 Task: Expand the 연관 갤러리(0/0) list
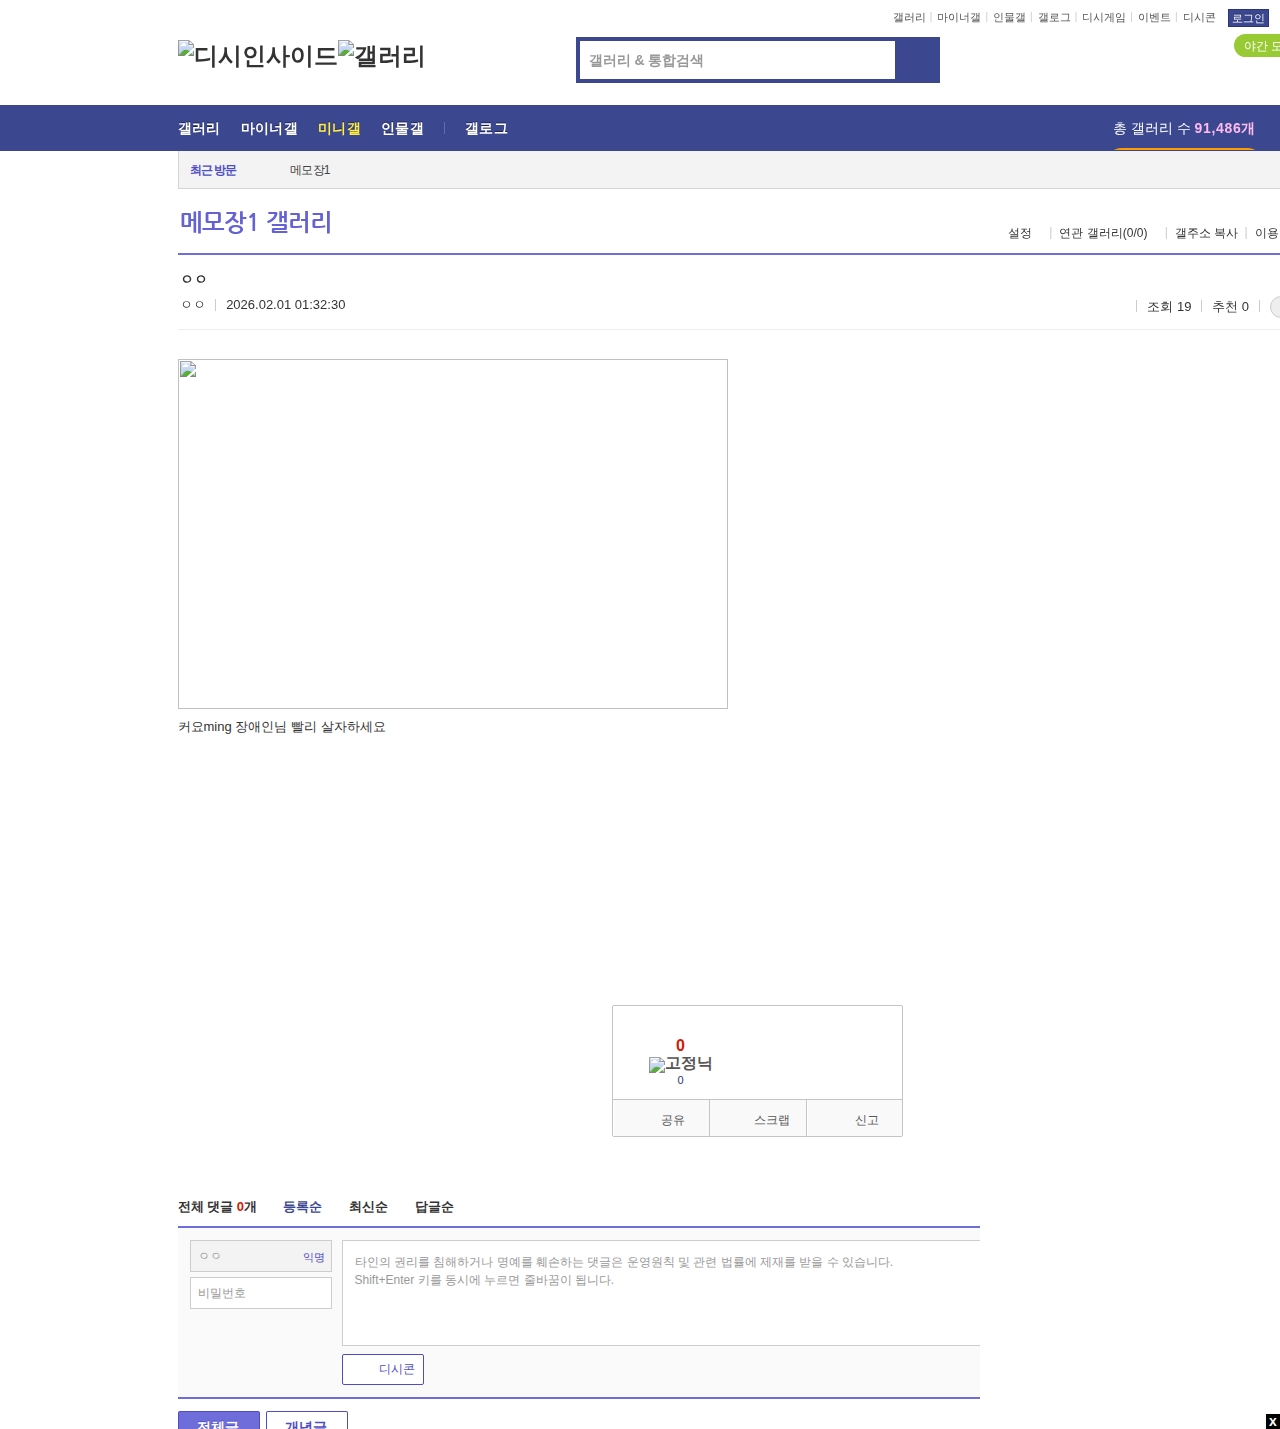point(1103,233)
